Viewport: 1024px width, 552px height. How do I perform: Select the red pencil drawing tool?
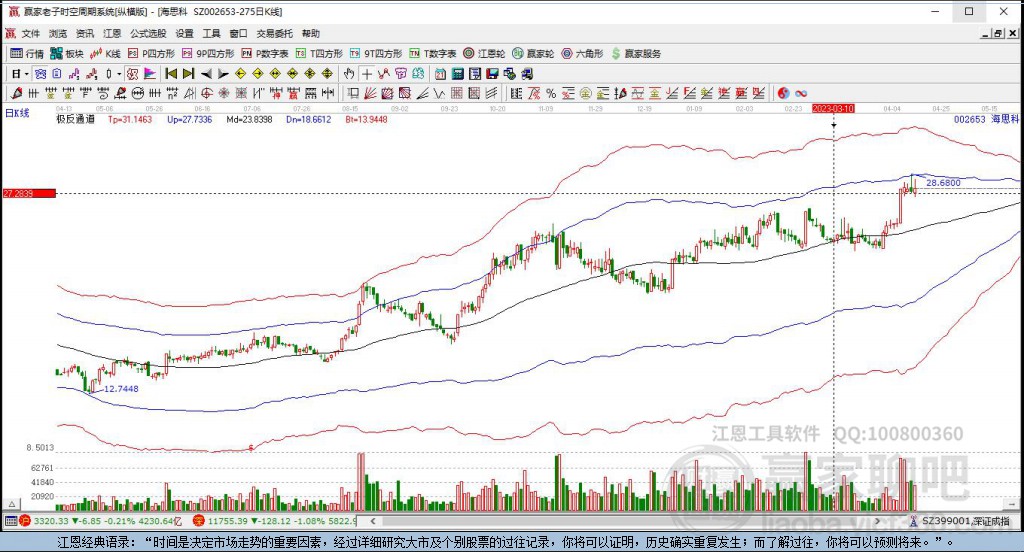16,93
